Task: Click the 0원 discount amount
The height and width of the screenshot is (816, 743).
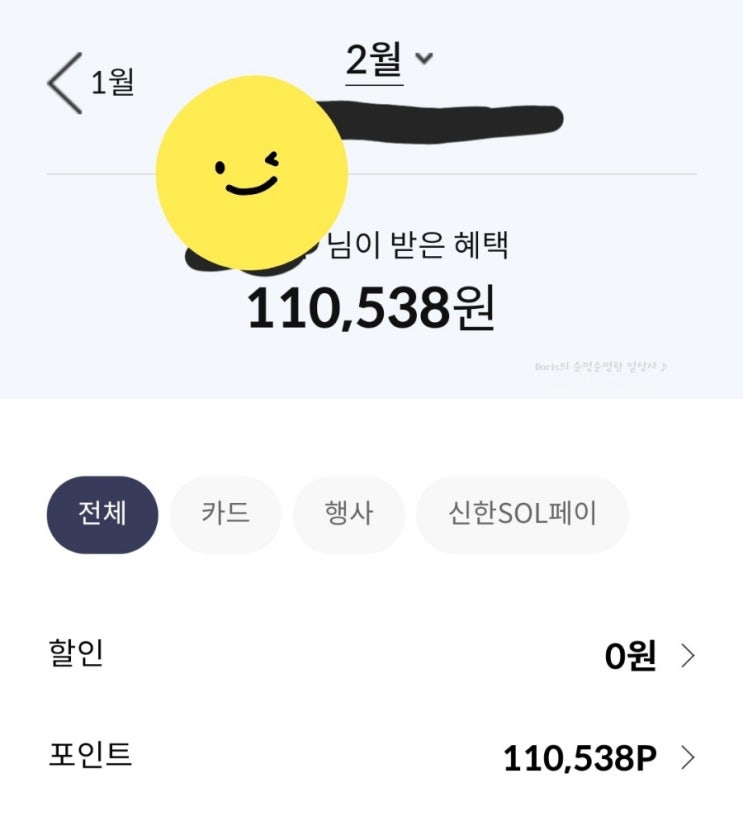Action: (x=630, y=656)
